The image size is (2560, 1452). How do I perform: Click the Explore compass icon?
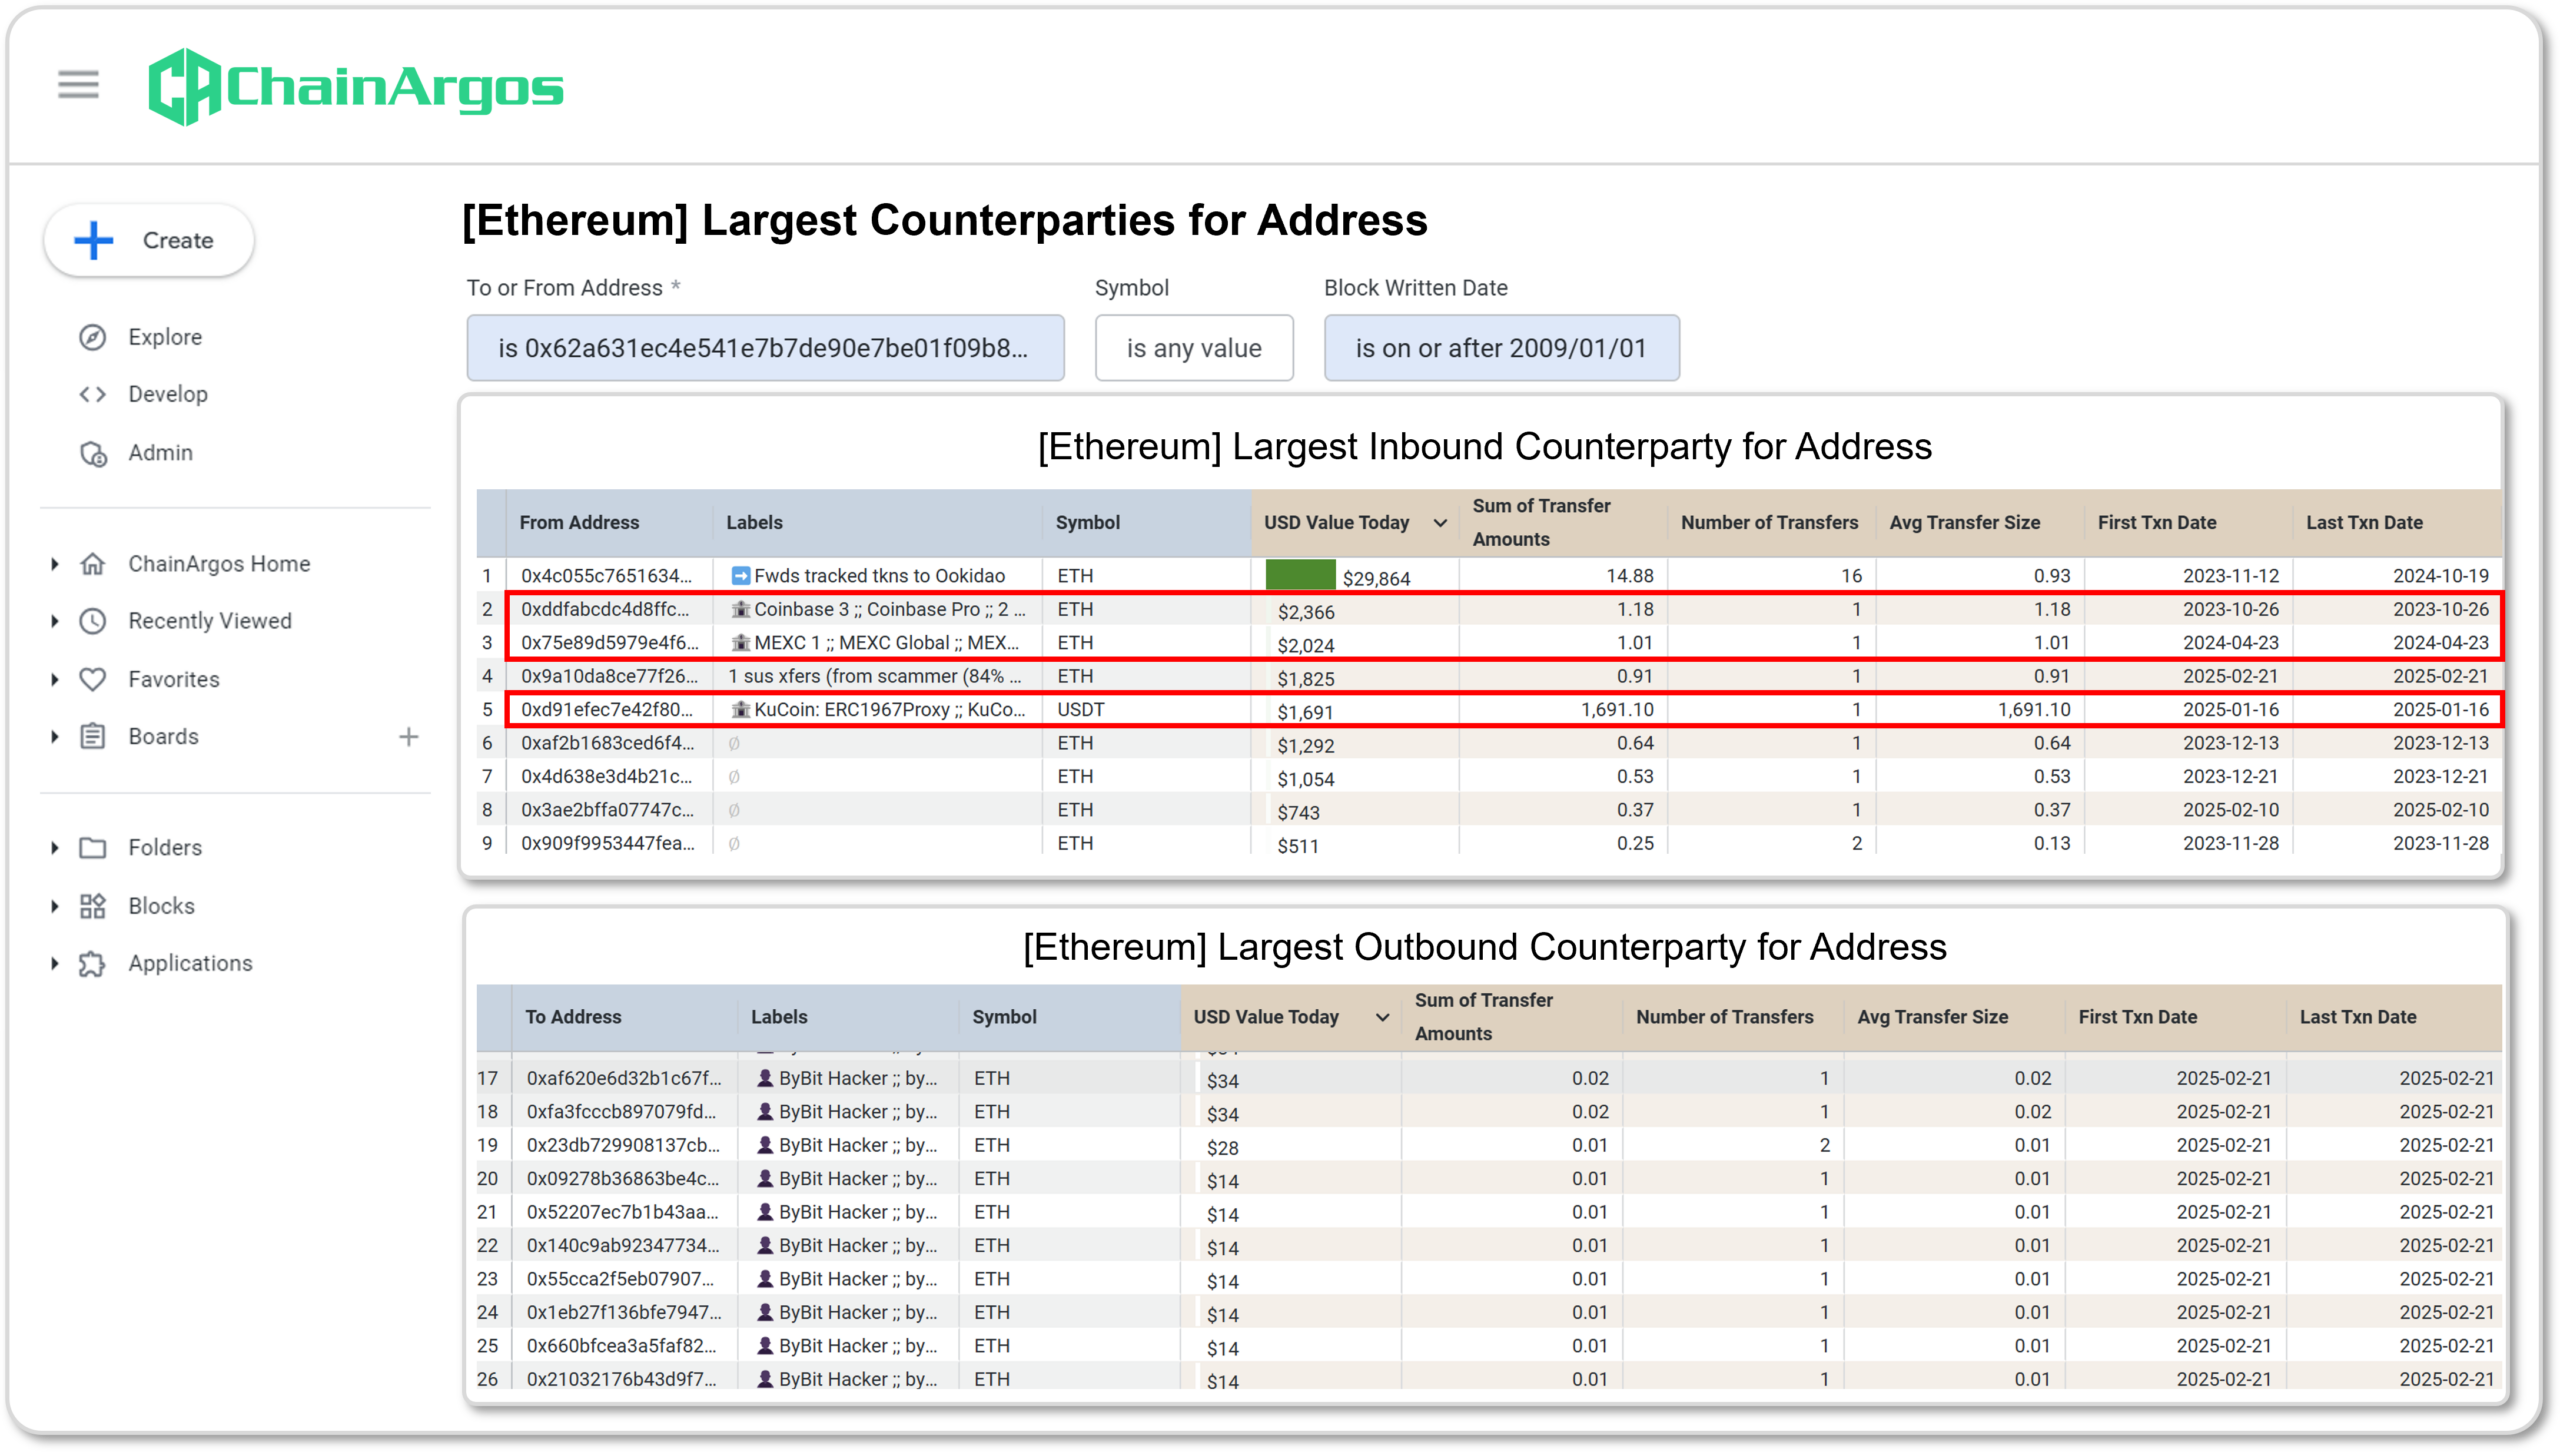[93, 337]
